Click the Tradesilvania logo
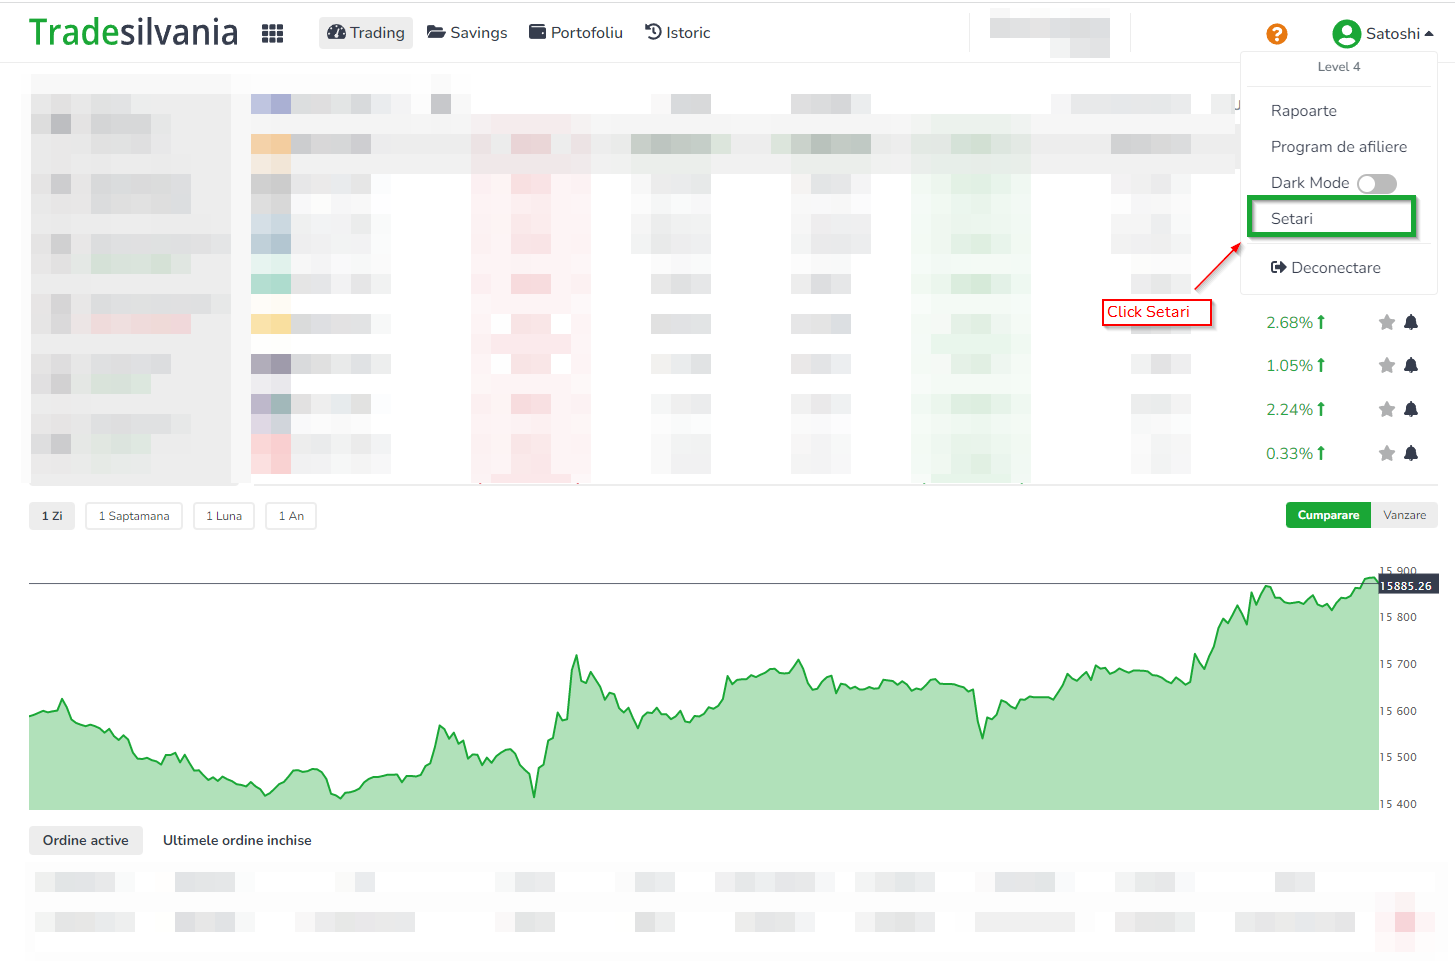Viewport: 1455px width, 969px height. tap(133, 33)
